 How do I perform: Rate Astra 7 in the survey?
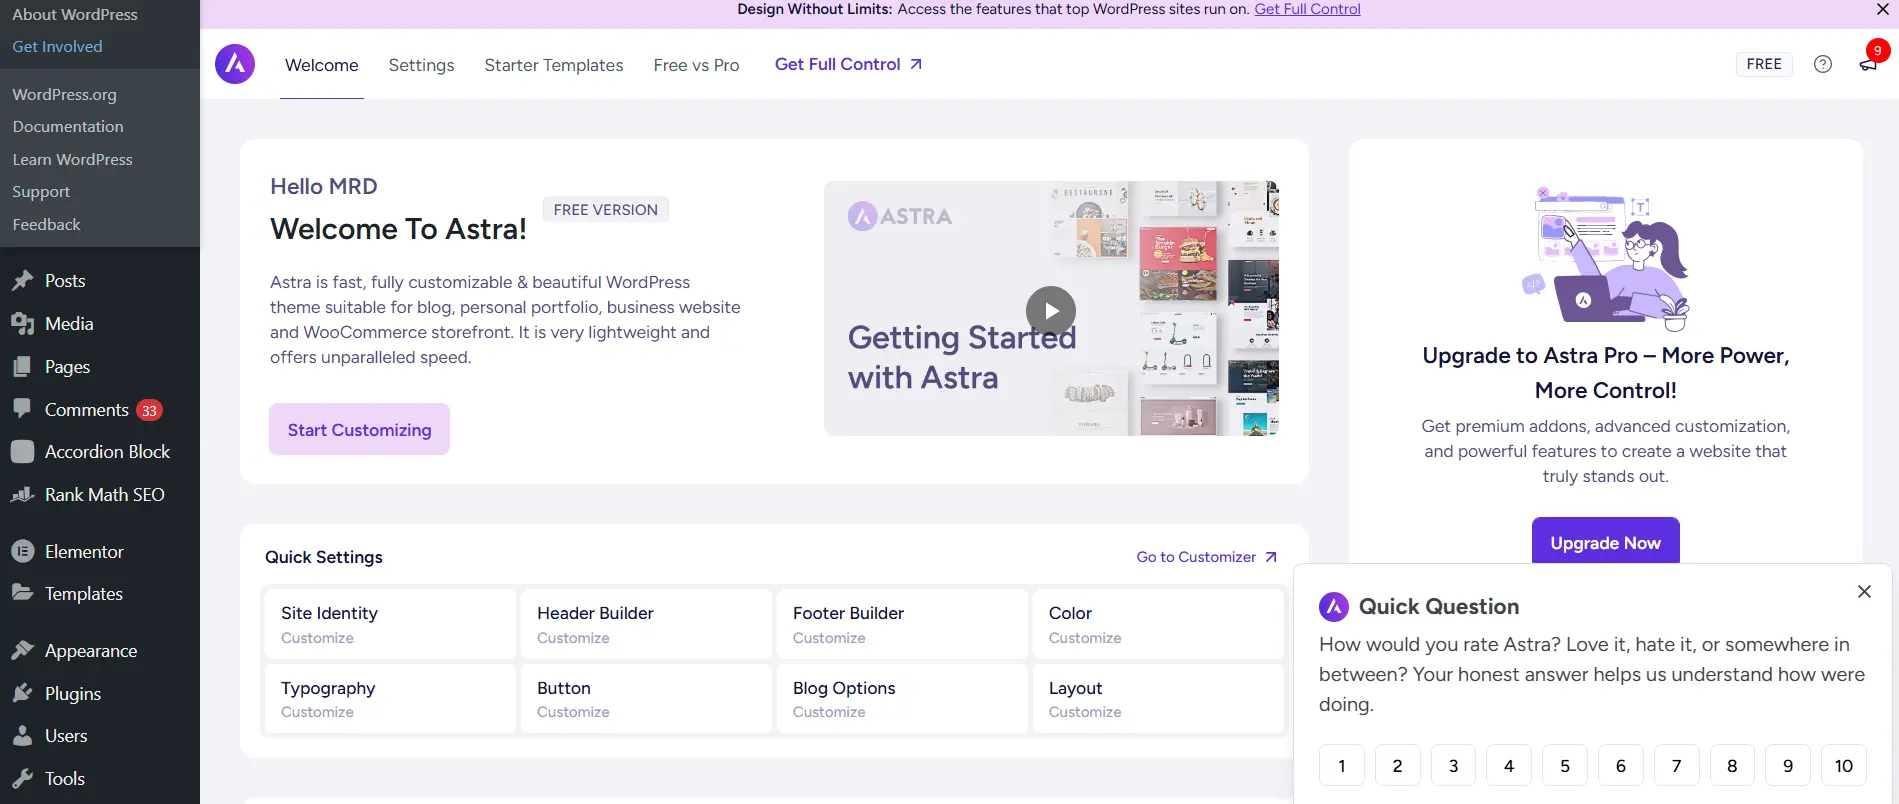(1677, 766)
